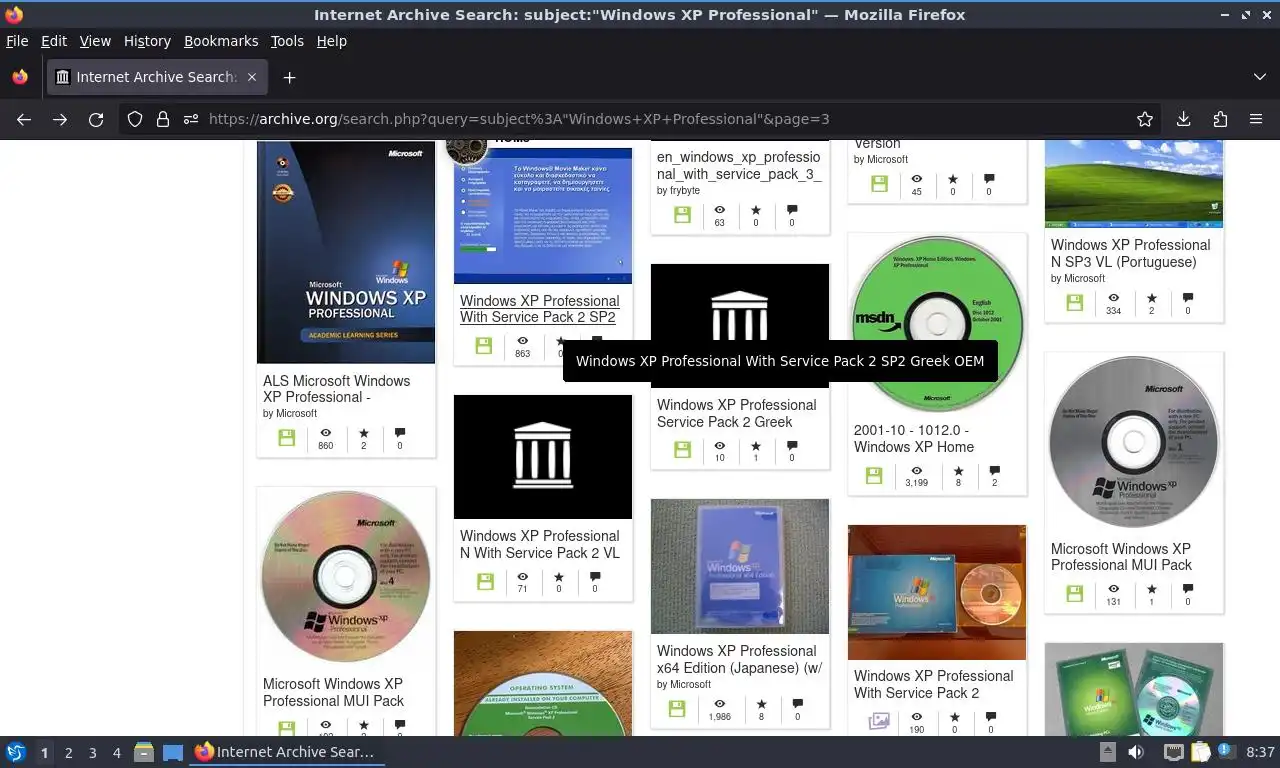
Task: Click the Greek Windows Movie Maker setup screenshot thumbnail
Action: point(543,216)
